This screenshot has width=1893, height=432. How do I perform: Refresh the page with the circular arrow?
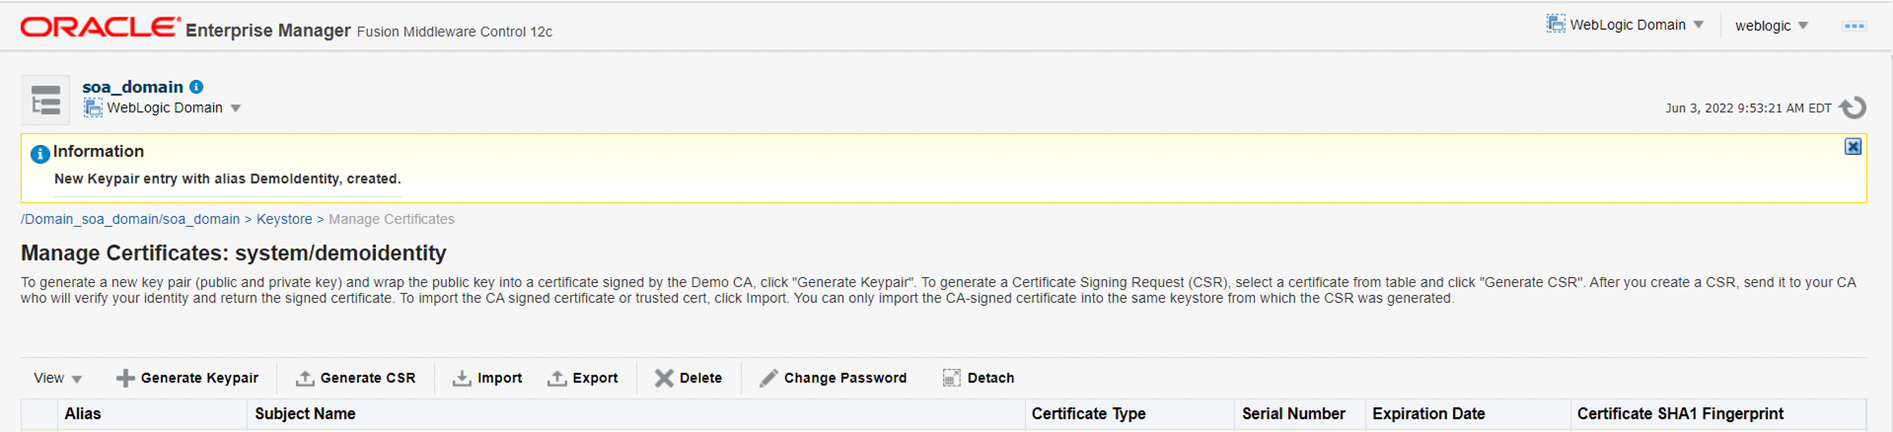point(1853,107)
